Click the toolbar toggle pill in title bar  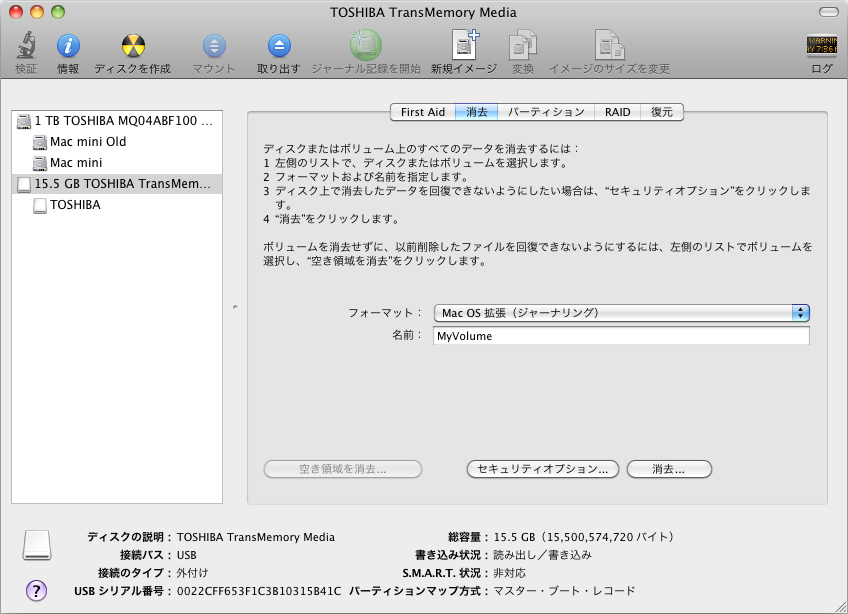pos(828,12)
